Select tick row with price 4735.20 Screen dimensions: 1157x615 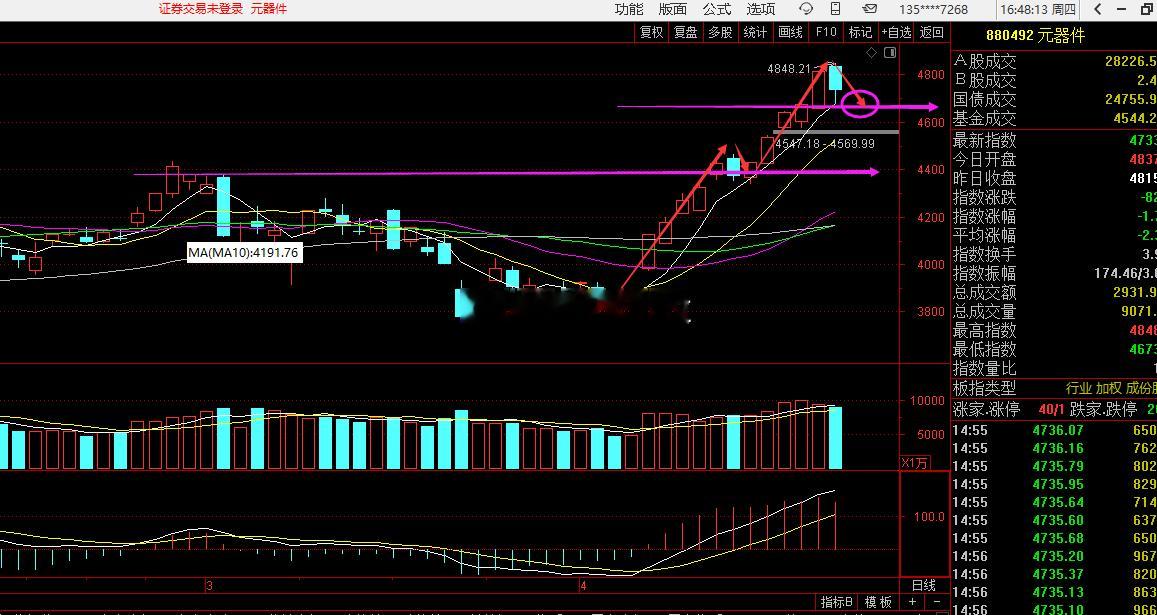point(1054,556)
